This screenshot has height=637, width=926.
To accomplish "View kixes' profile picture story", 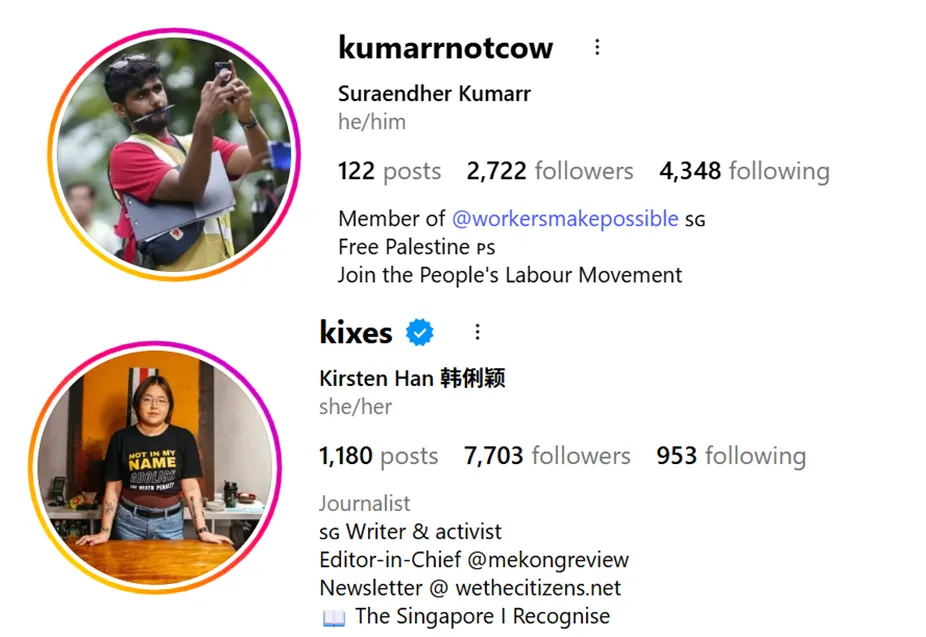I will 155,467.
